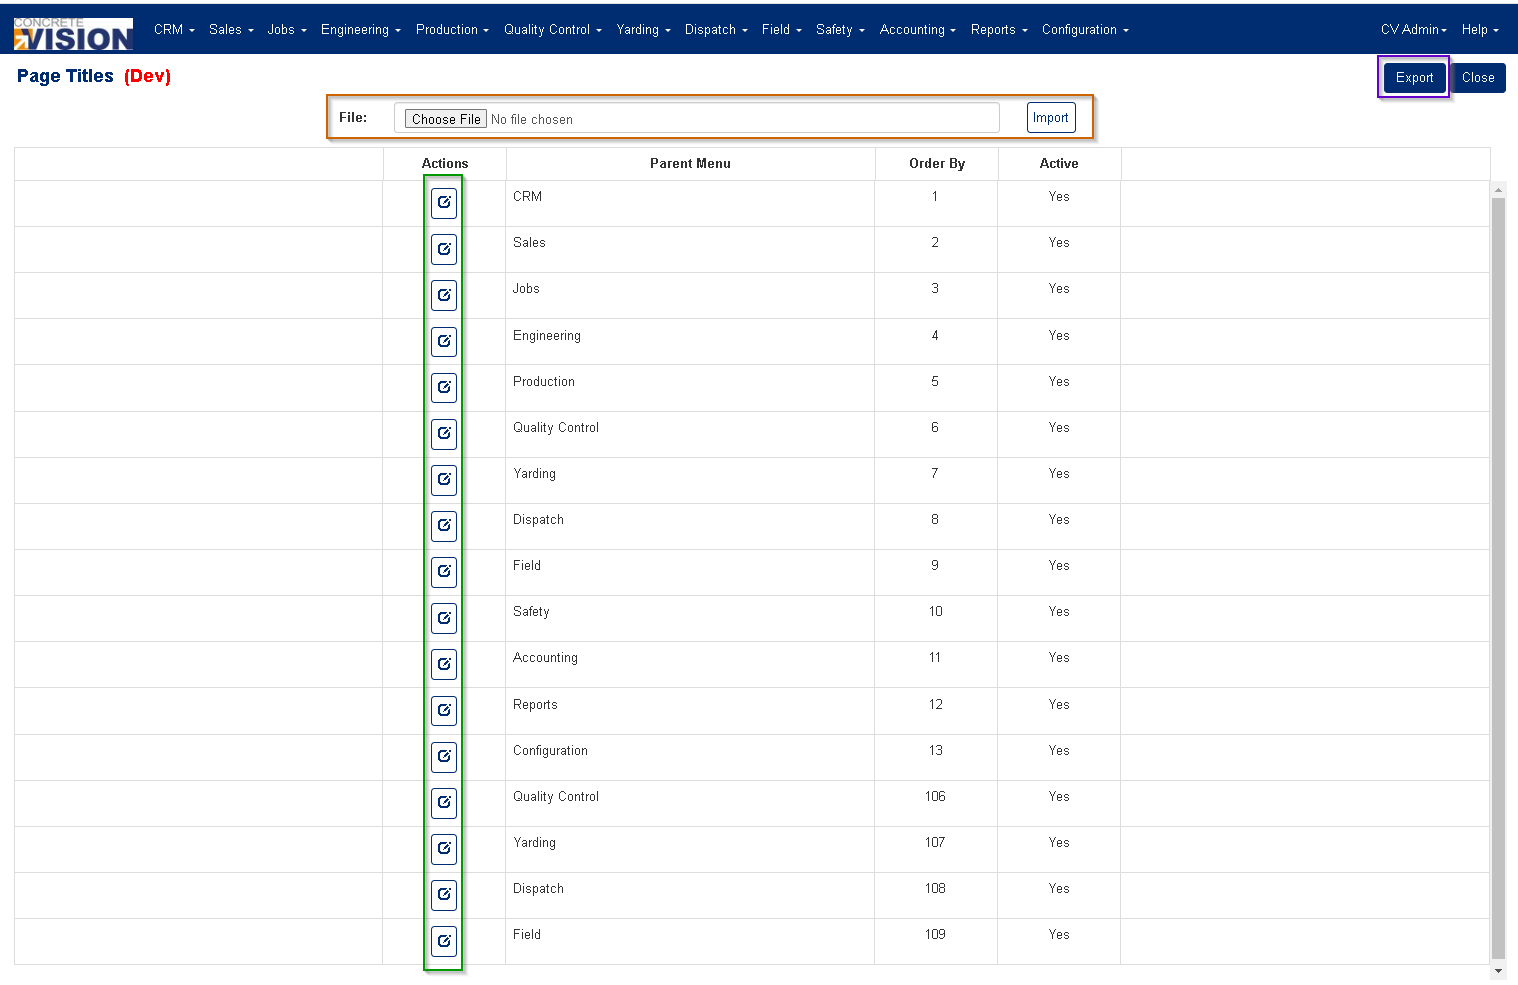This screenshot has width=1518, height=985.
Task: Open the Quality Control top menu
Action: tap(553, 30)
